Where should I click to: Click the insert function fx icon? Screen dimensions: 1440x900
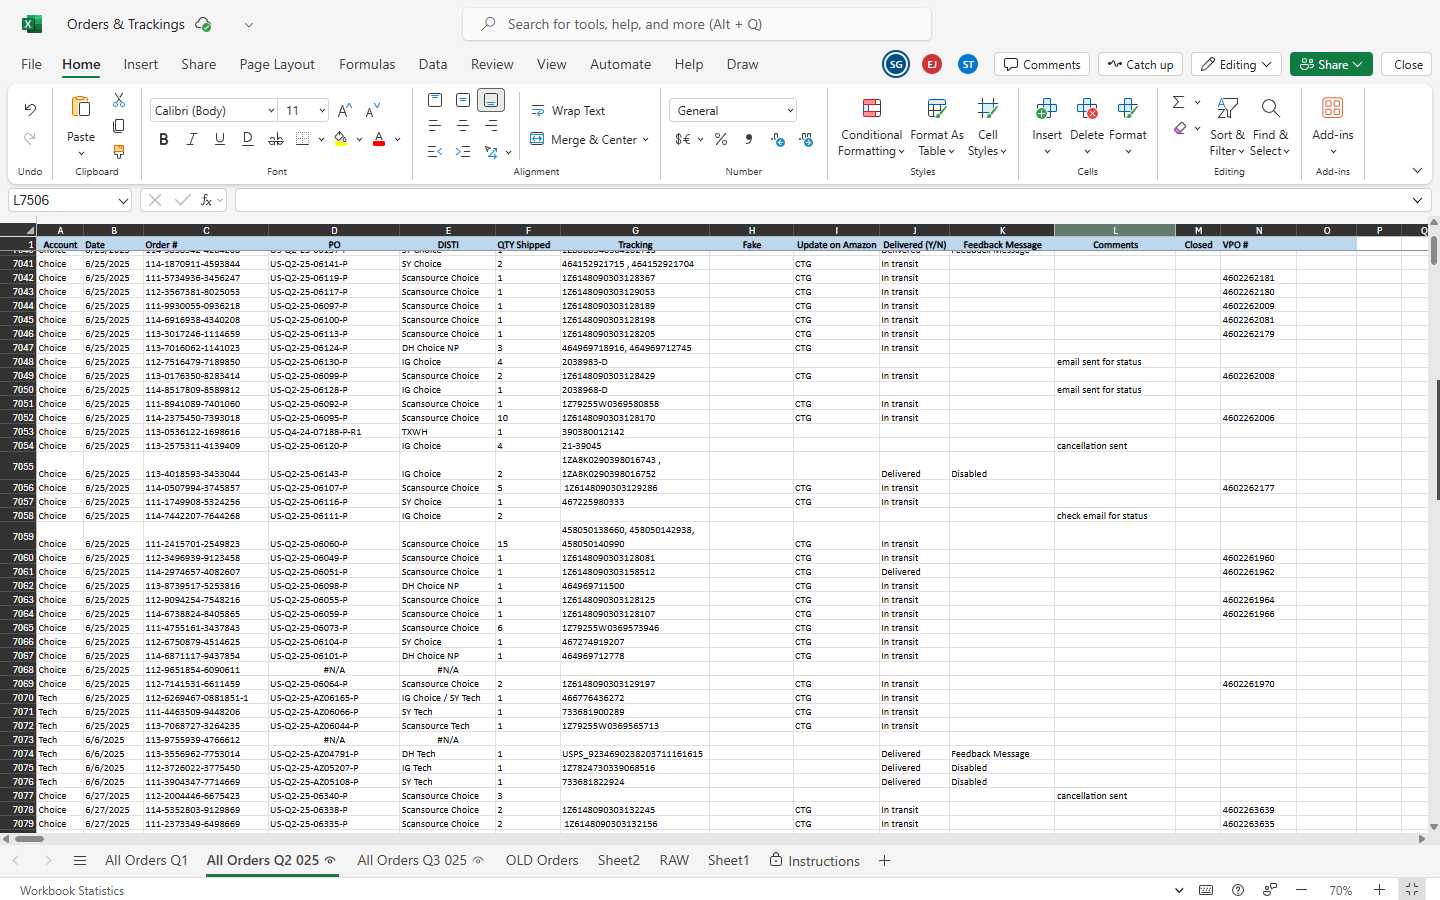click(x=206, y=200)
